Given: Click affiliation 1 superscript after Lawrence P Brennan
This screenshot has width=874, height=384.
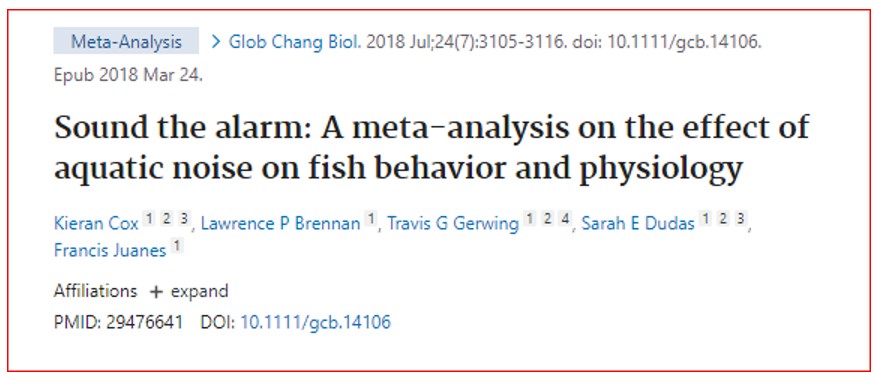Looking at the screenshot, I should pyautogui.click(x=370, y=218).
